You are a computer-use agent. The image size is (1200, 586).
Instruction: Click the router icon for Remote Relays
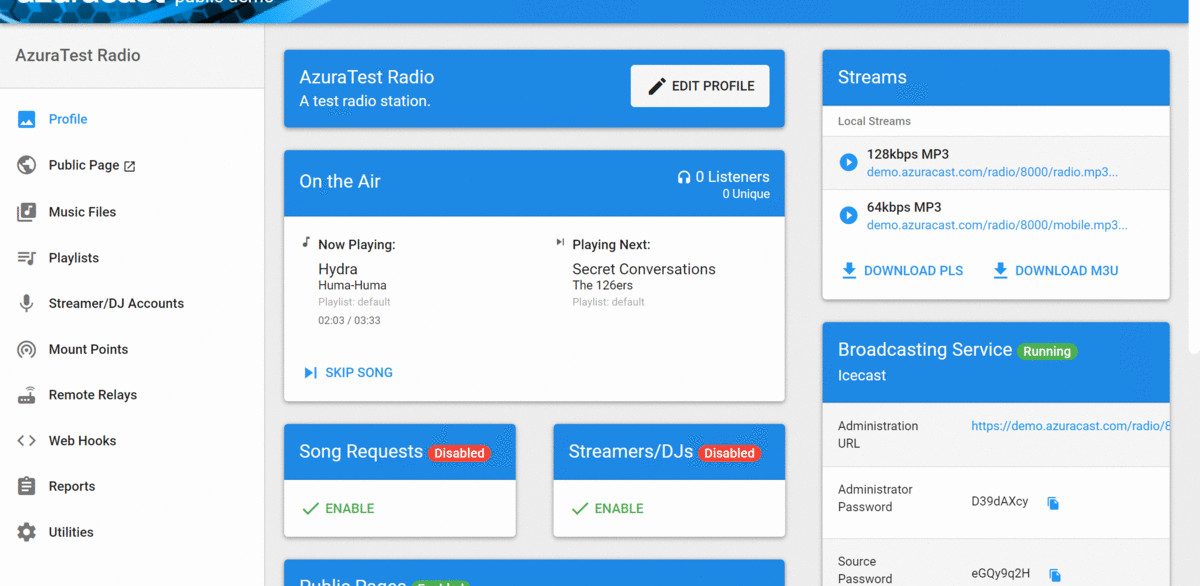pos(27,395)
